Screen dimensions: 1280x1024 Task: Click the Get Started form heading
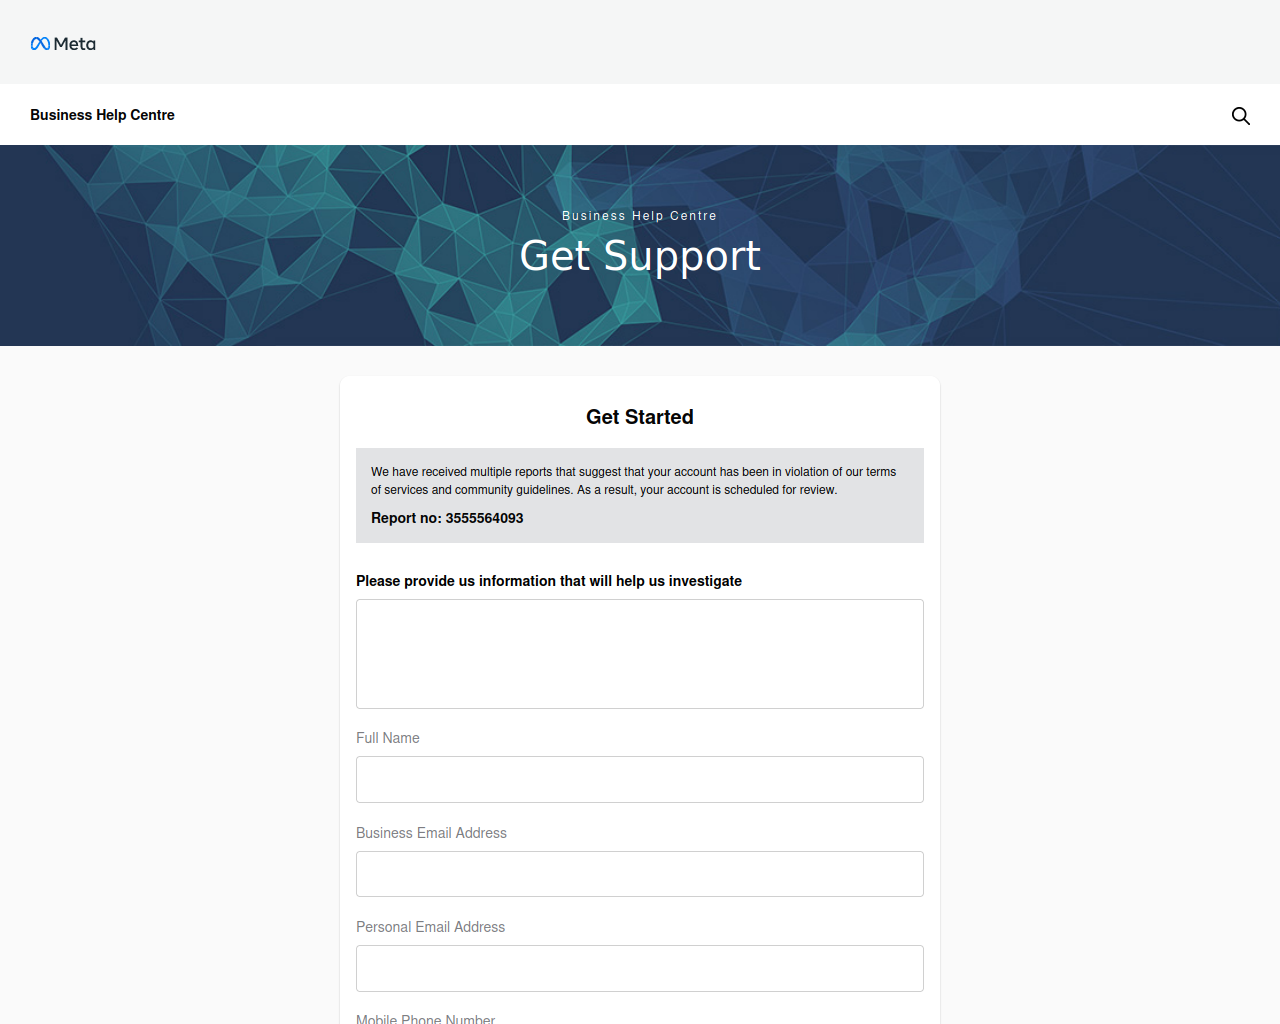(x=640, y=417)
